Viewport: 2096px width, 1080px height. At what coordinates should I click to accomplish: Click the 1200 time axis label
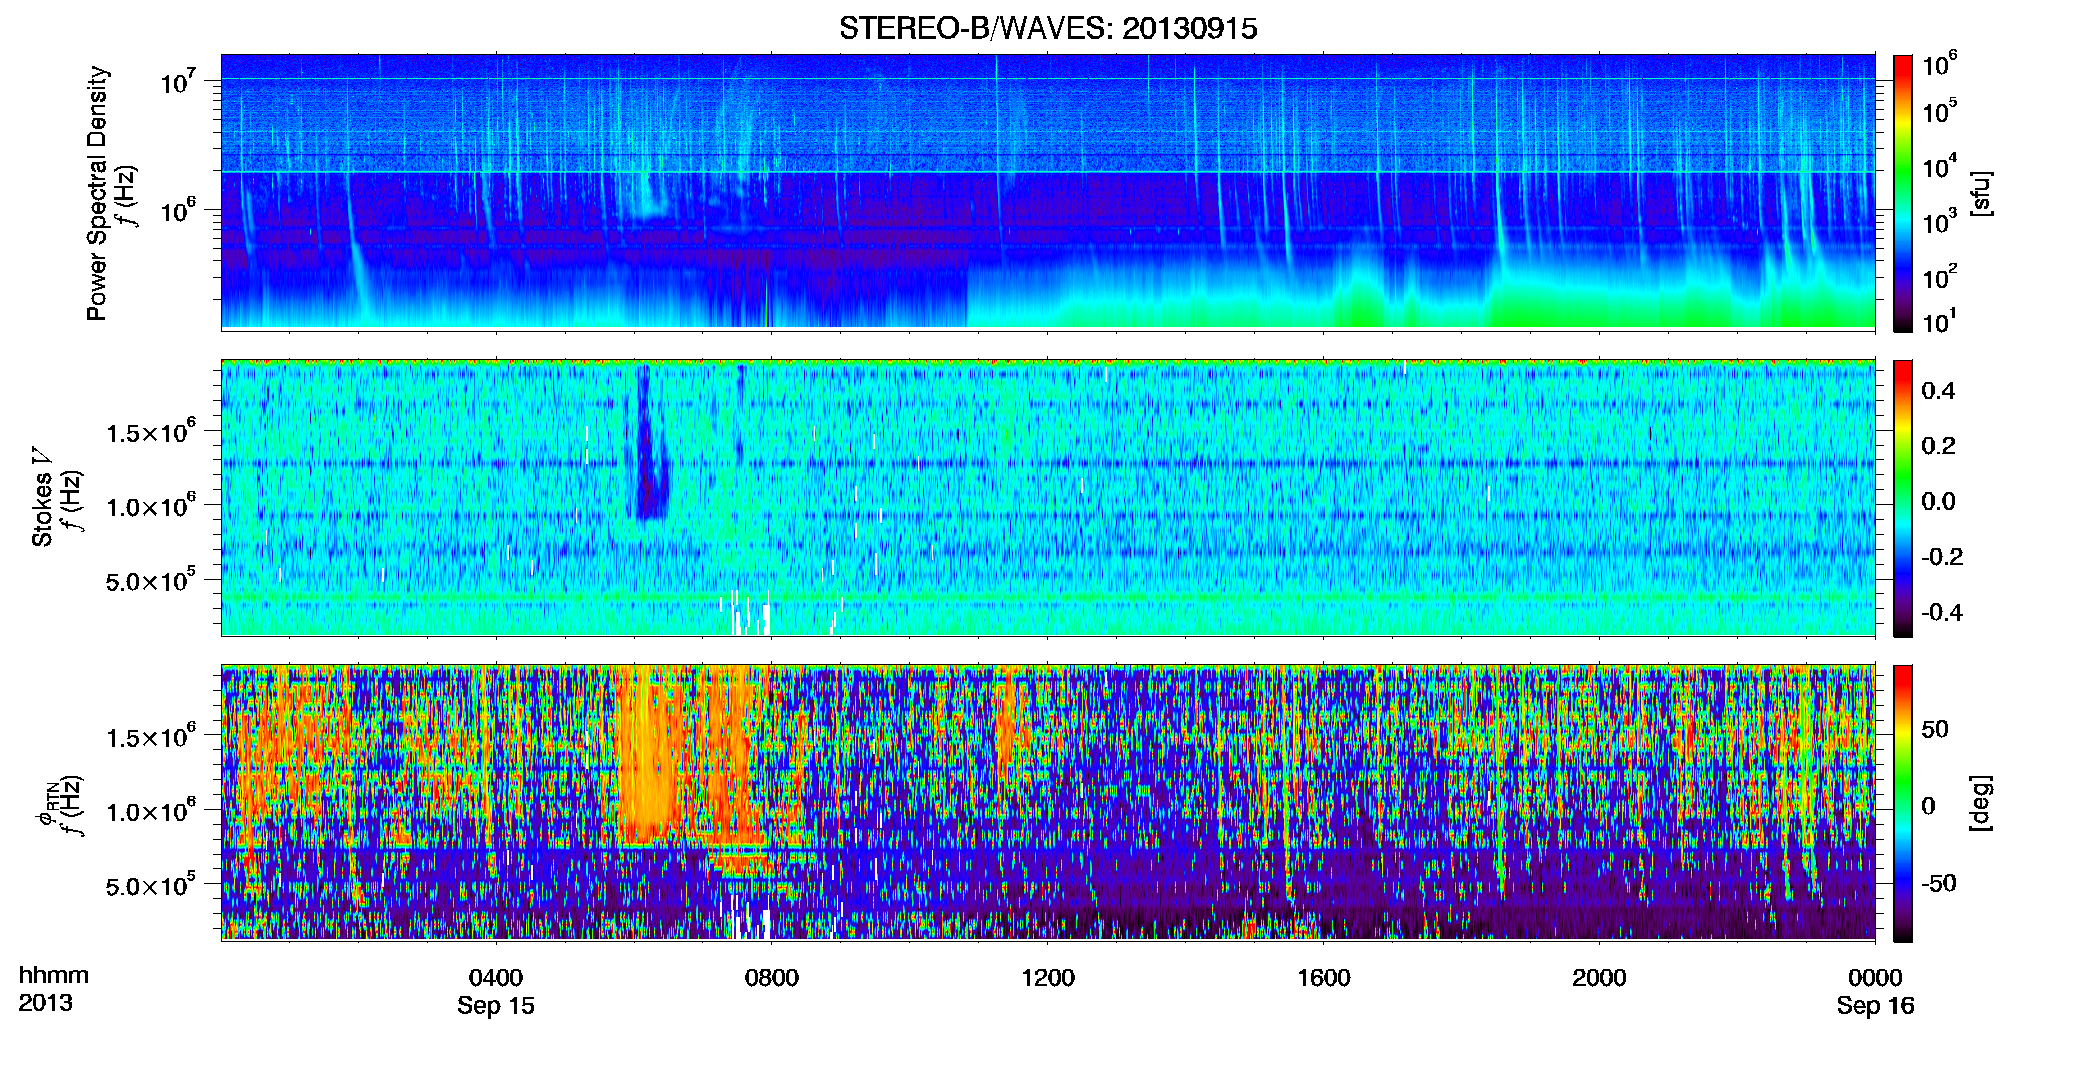(1048, 978)
